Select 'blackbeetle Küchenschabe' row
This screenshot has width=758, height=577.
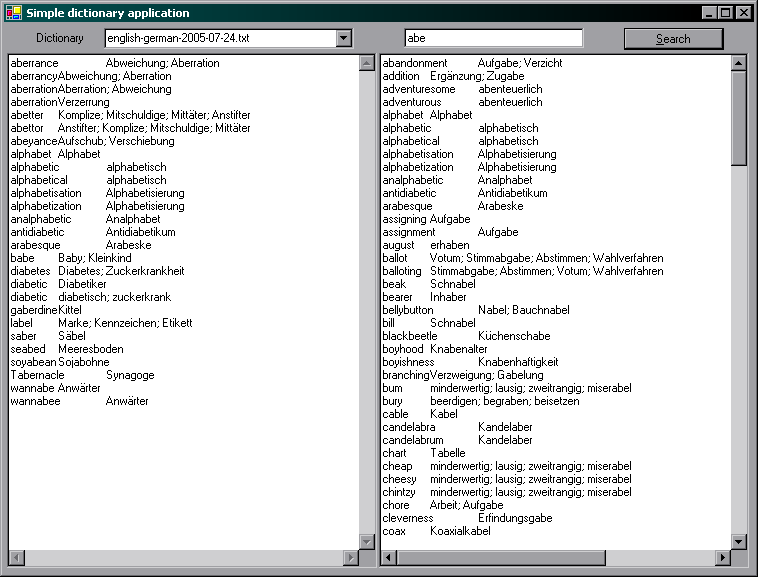[x=466, y=336]
